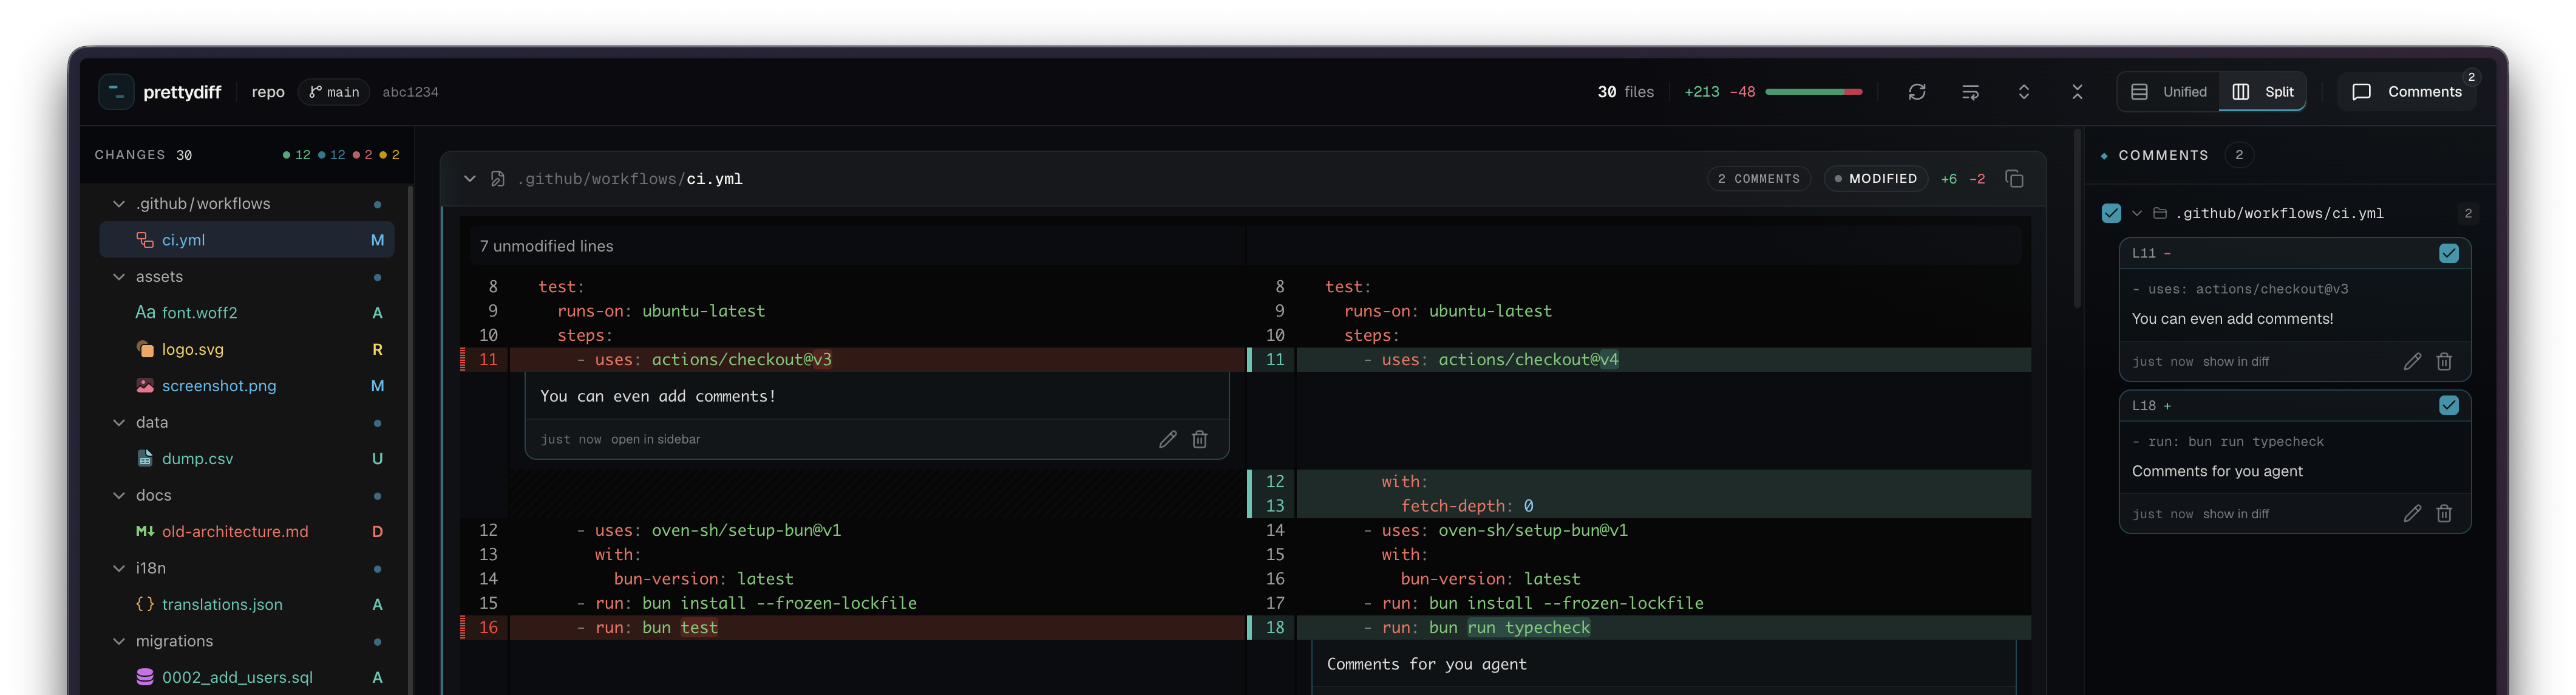Click added line 18 number on right
The image size is (2576, 695).
tap(1275, 628)
